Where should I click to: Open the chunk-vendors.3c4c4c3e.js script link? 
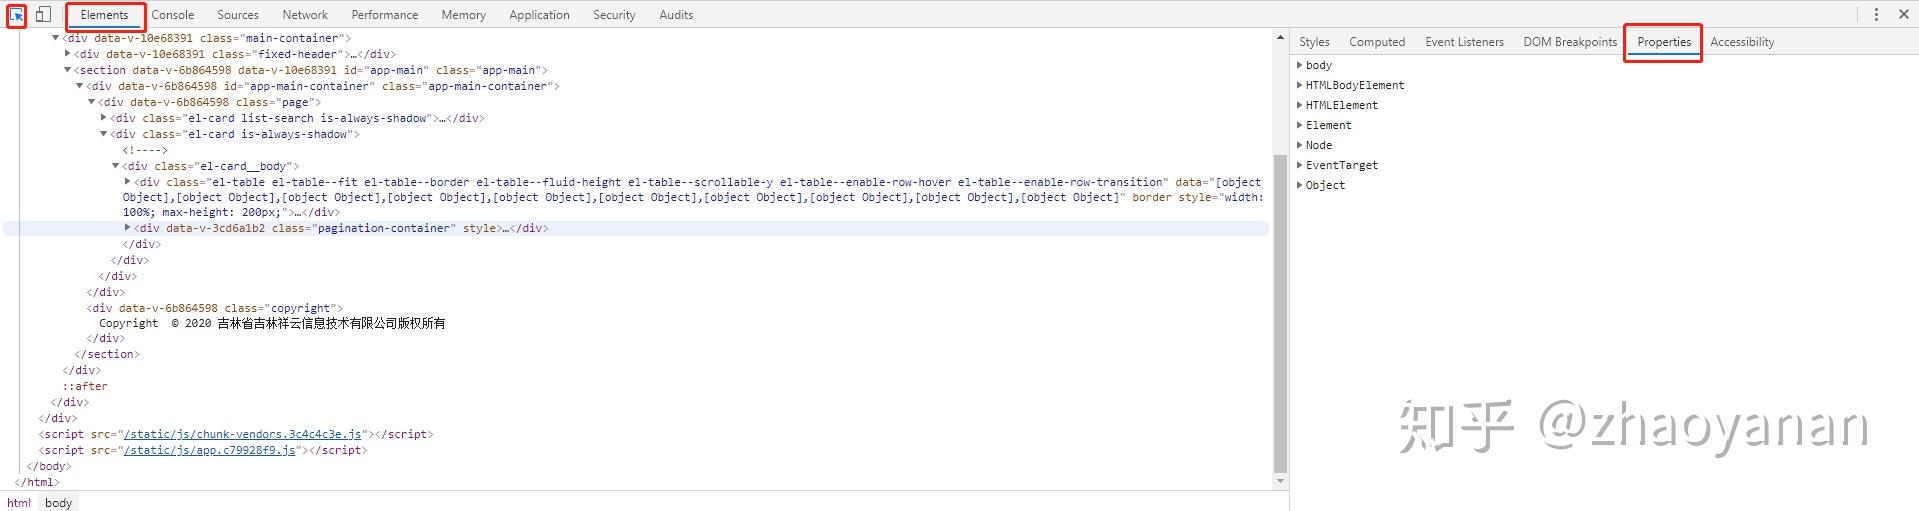coord(242,434)
